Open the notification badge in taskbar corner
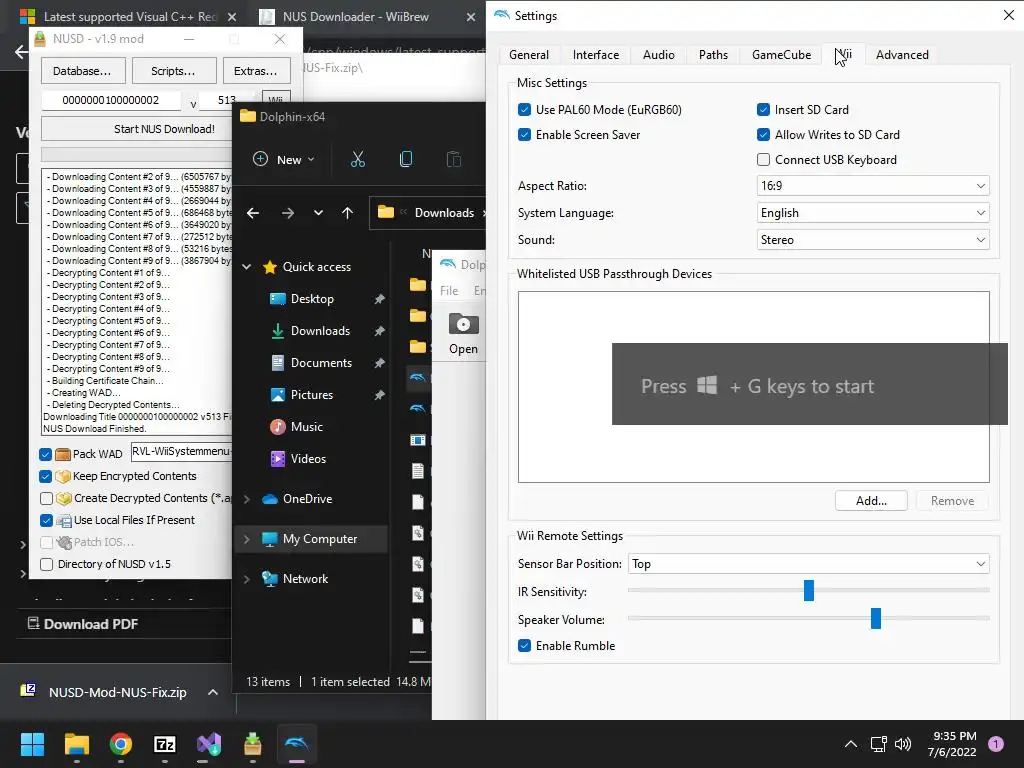The height and width of the screenshot is (768, 1024). pos(996,744)
